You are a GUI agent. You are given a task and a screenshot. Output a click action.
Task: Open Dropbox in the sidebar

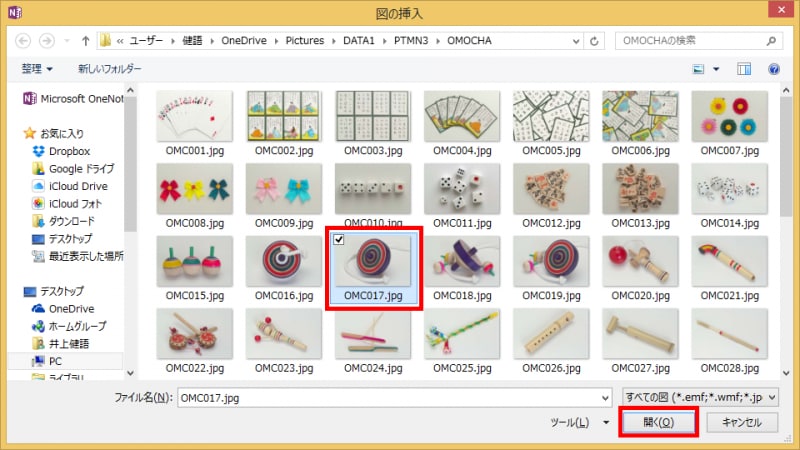click(61, 152)
